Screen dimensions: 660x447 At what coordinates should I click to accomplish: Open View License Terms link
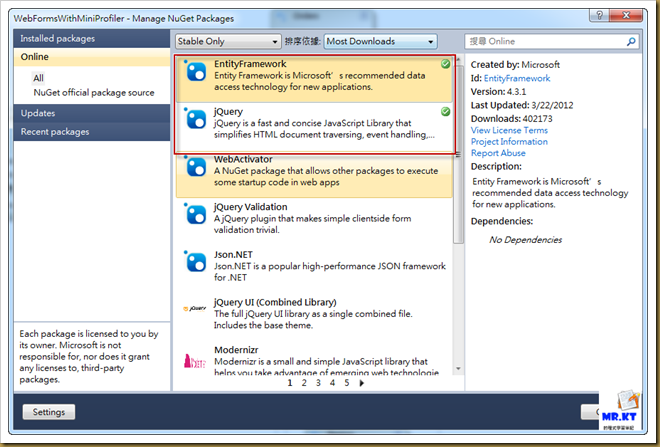pos(509,130)
